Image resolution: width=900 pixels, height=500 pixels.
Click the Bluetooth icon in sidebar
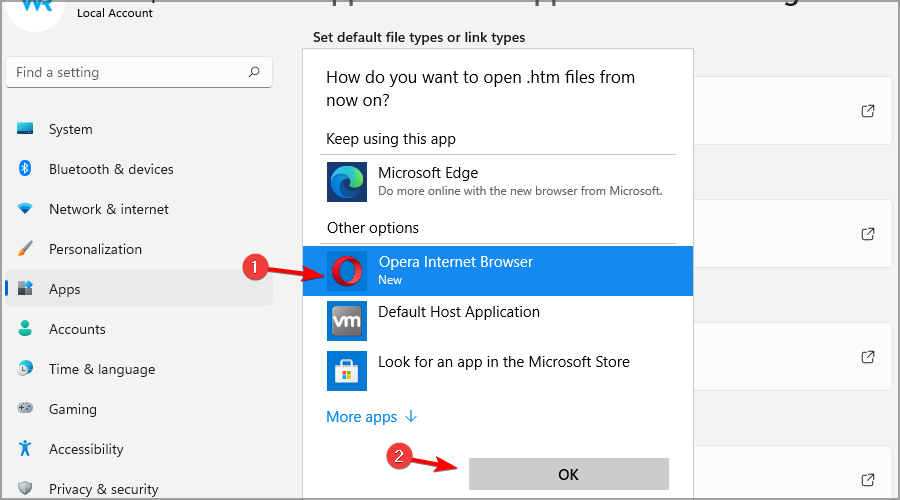26,169
